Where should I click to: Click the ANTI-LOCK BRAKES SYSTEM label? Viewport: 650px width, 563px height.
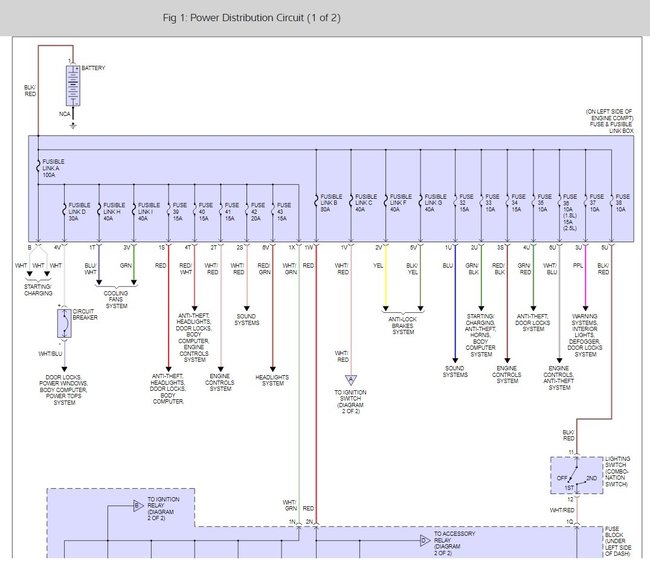click(x=403, y=325)
